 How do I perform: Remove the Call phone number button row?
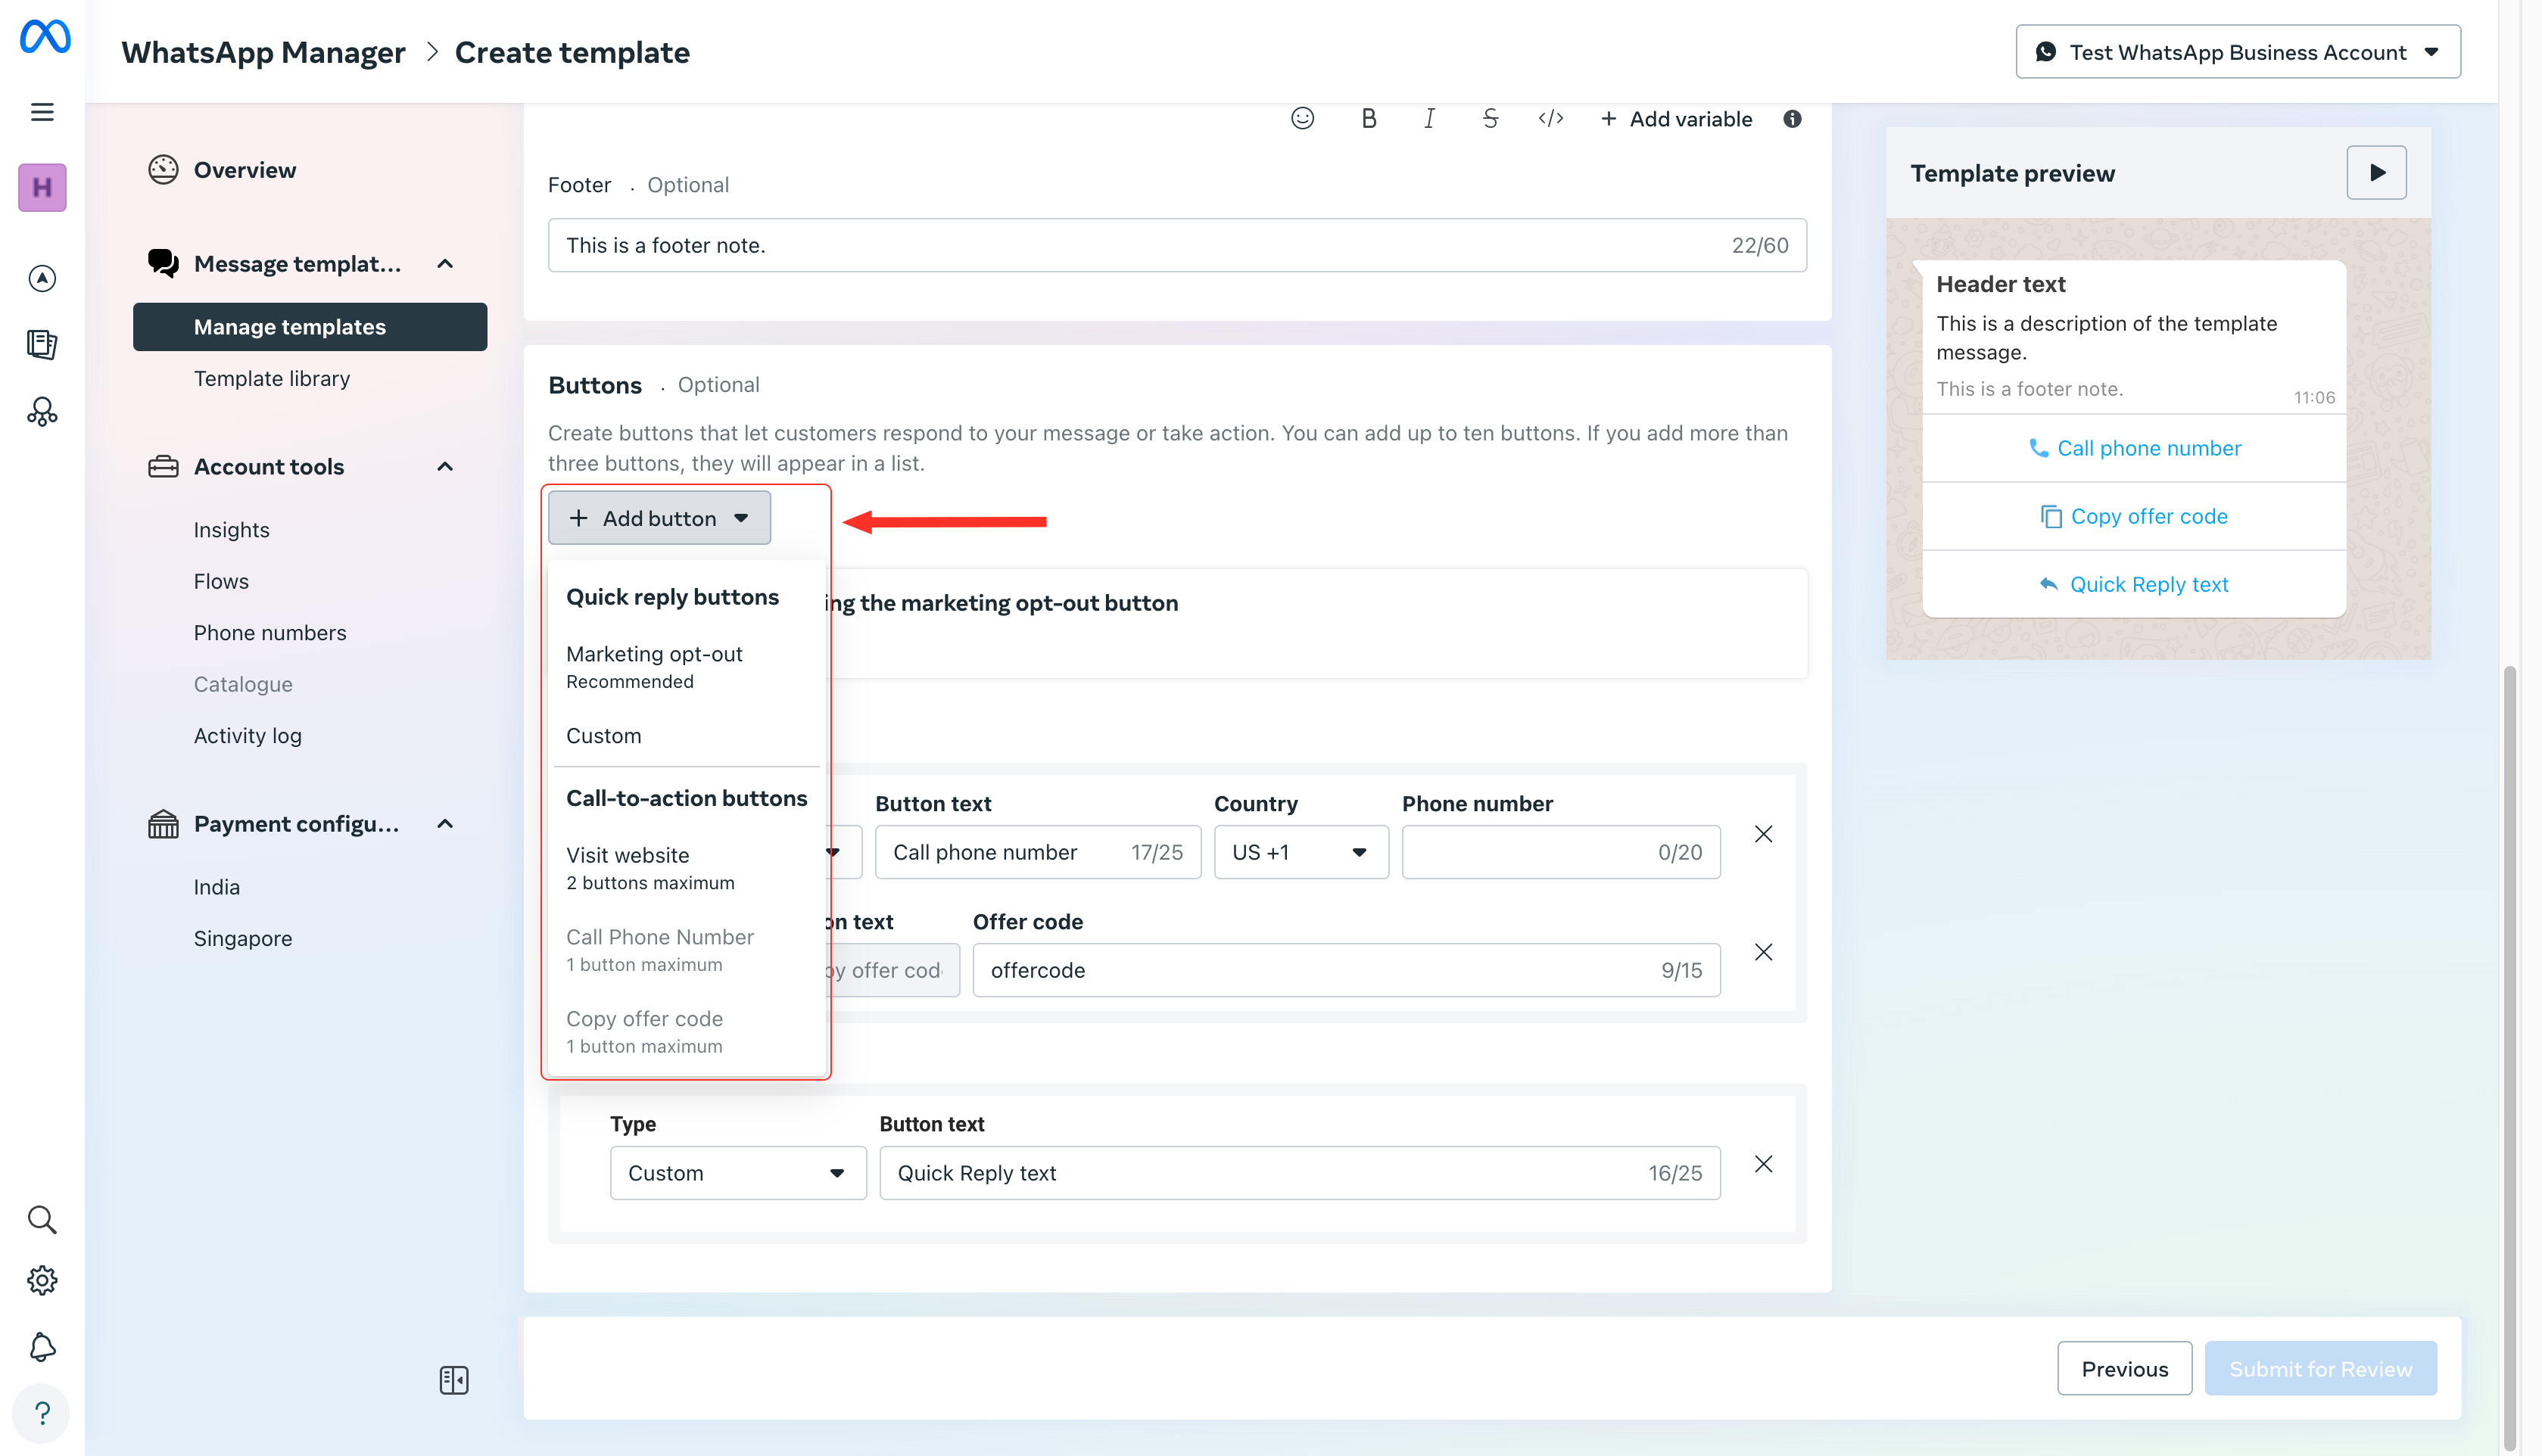click(x=1763, y=834)
